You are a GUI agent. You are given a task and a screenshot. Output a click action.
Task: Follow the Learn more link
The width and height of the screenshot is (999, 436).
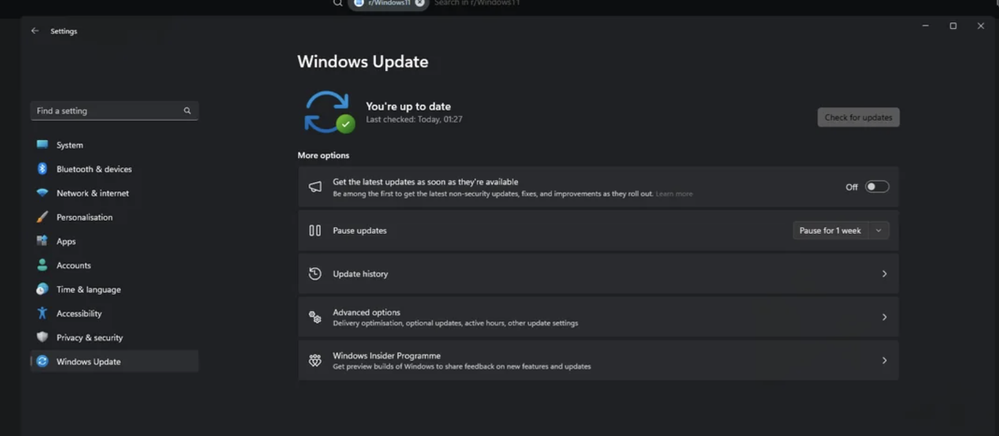(674, 194)
